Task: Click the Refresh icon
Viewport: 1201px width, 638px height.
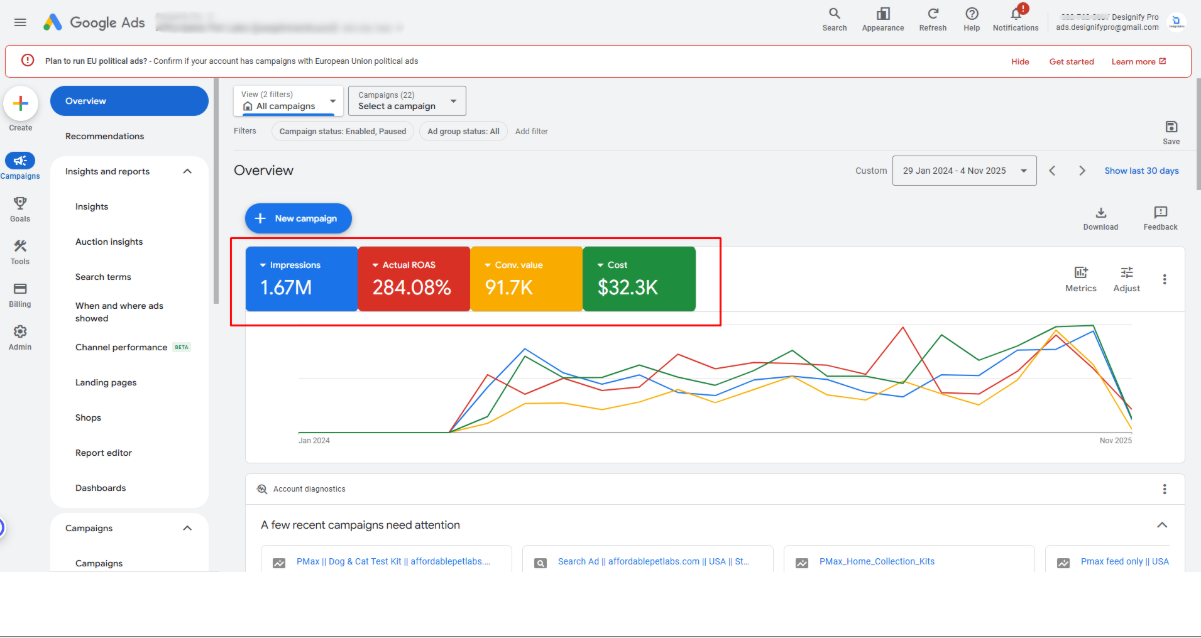Action: (x=932, y=14)
